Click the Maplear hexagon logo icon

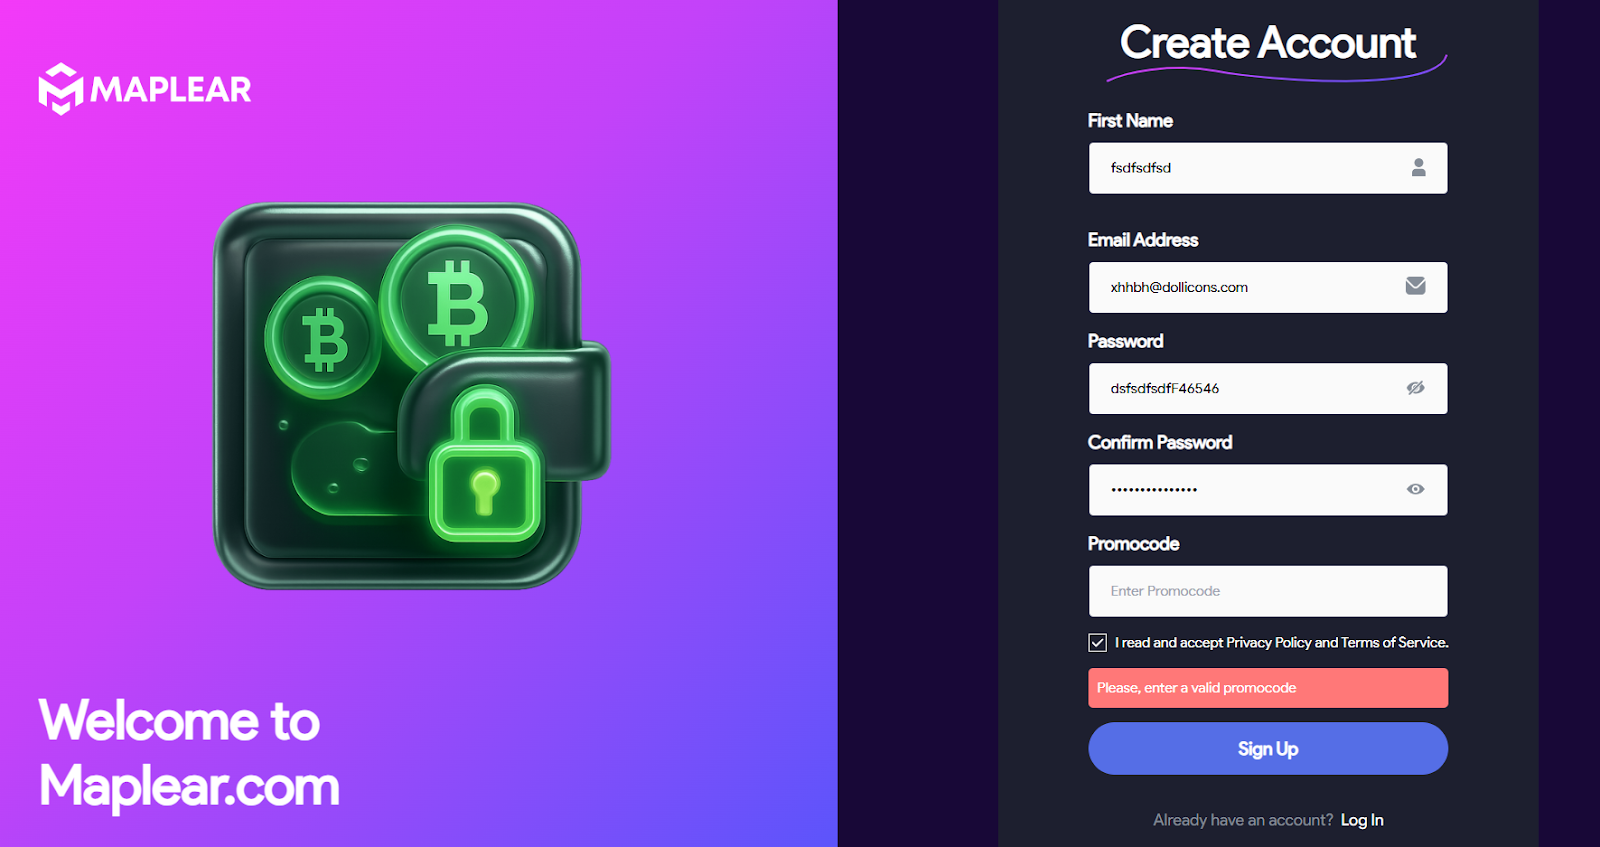click(x=60, y=89)
